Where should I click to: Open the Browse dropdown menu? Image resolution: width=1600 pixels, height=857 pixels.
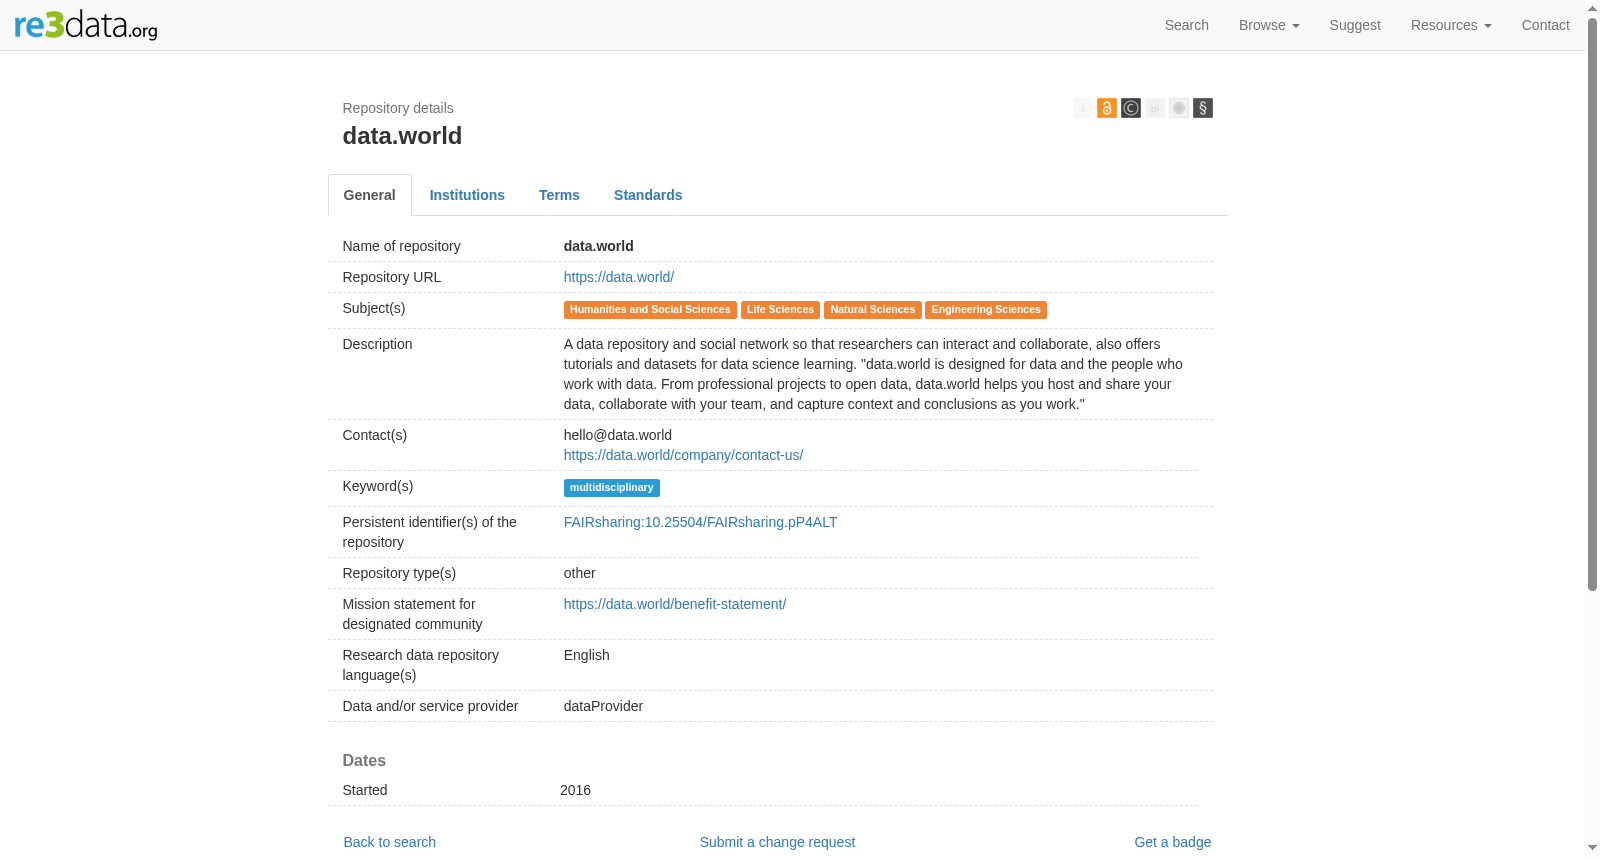1269,25
